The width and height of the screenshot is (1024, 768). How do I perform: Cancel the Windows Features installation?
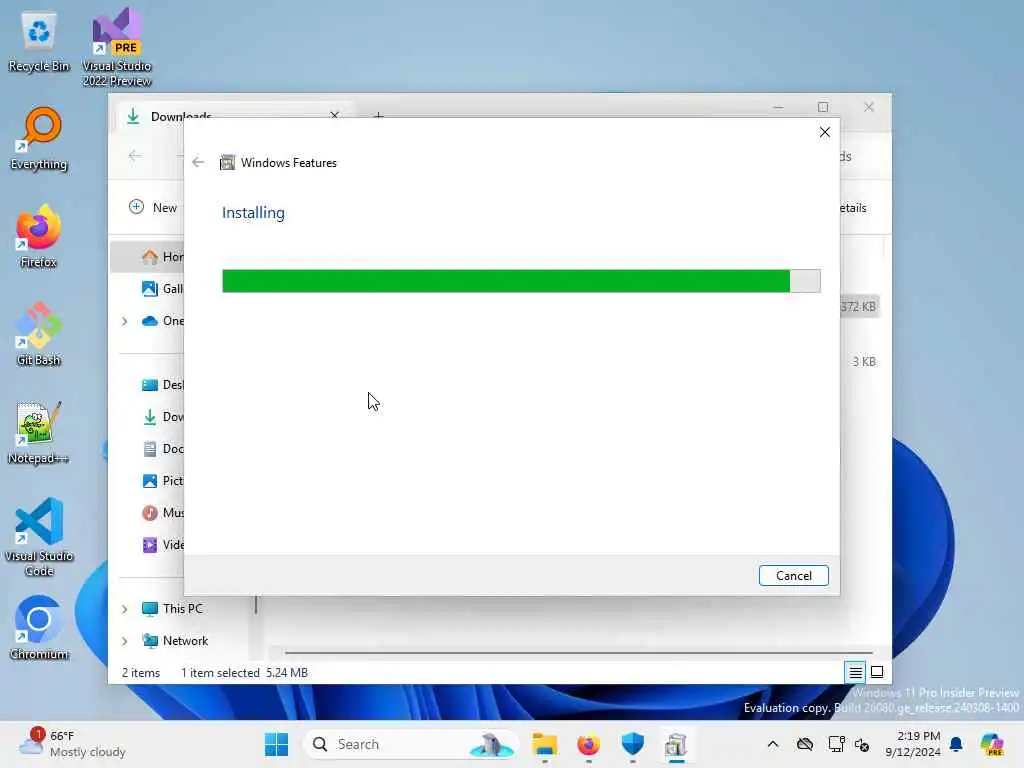click(x=793, y=575)
